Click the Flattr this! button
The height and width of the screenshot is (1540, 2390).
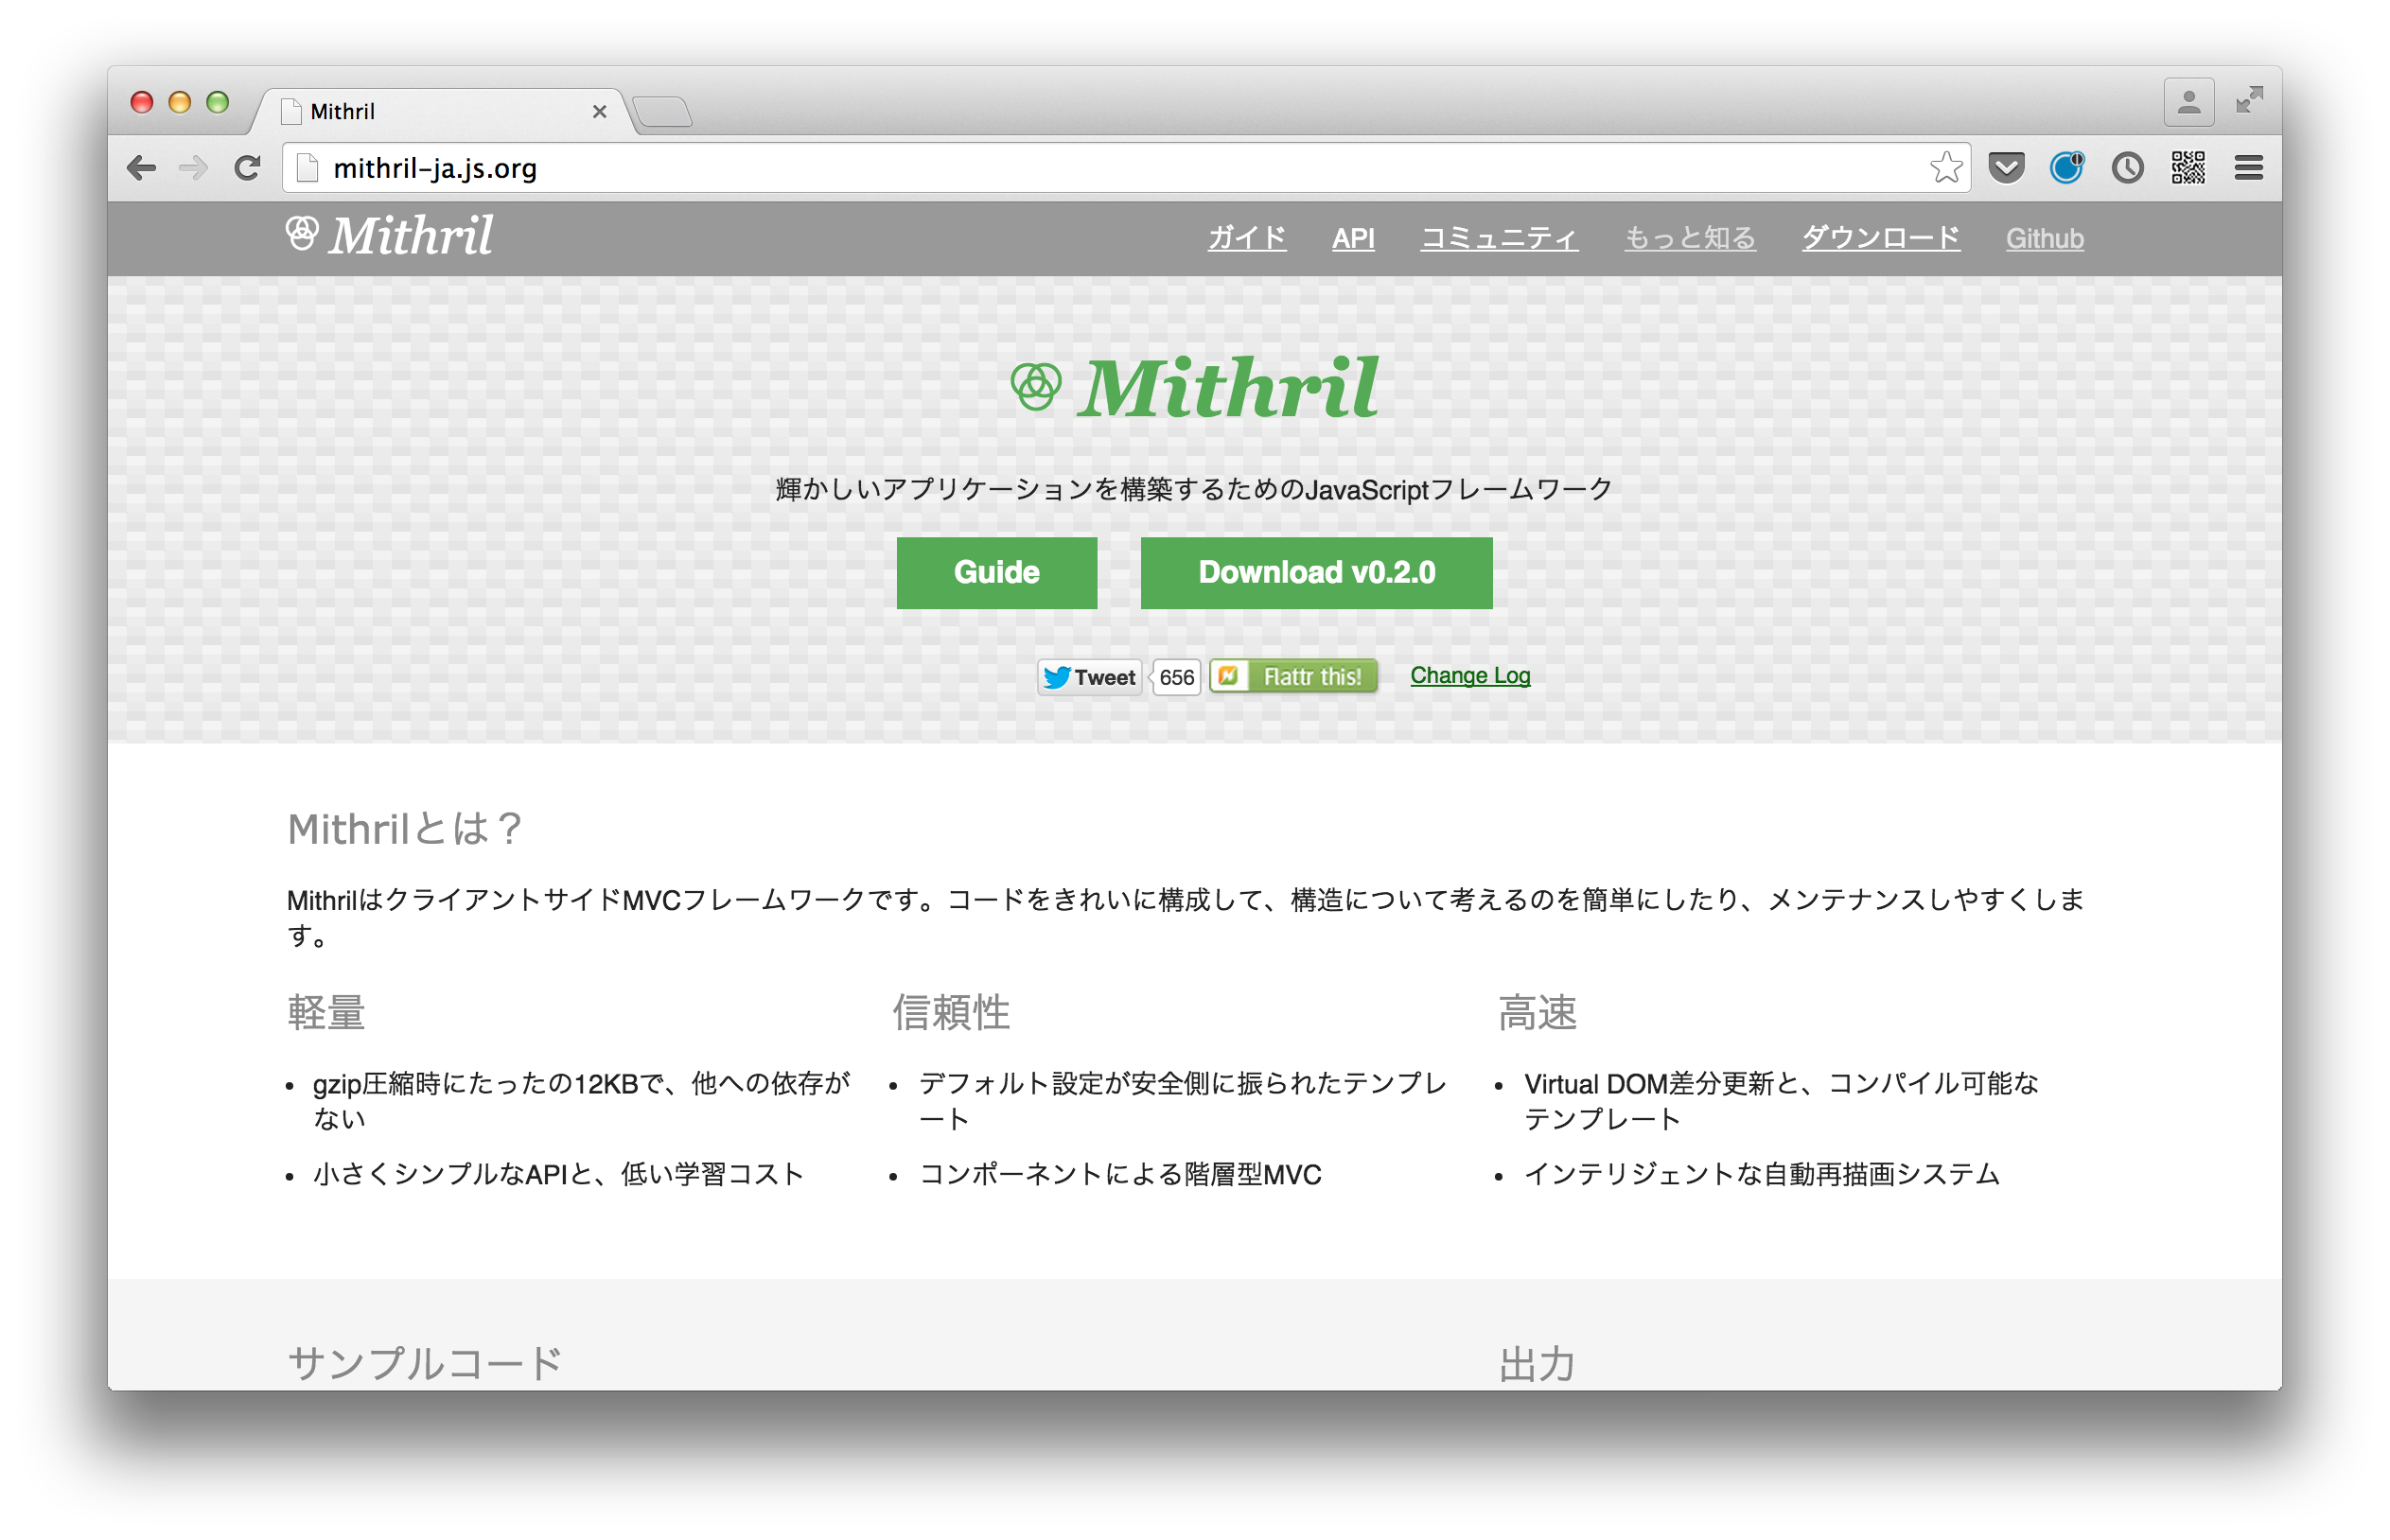[1292, 675]
